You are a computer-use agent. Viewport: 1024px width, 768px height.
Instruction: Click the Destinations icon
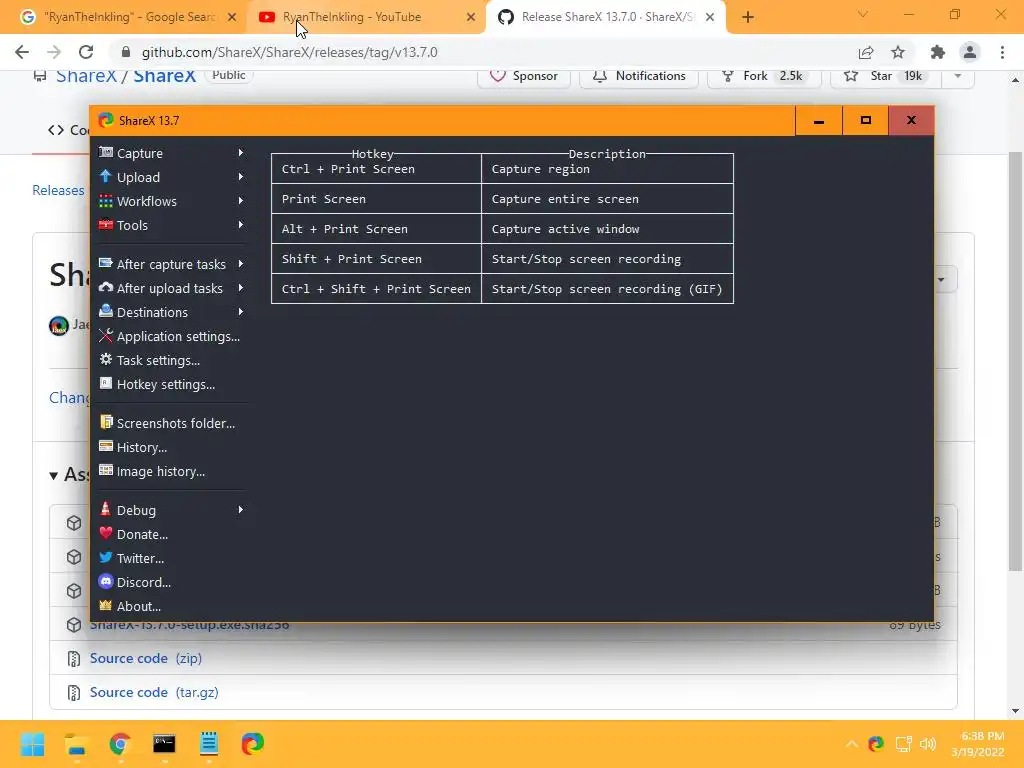(x=106, y=312)
